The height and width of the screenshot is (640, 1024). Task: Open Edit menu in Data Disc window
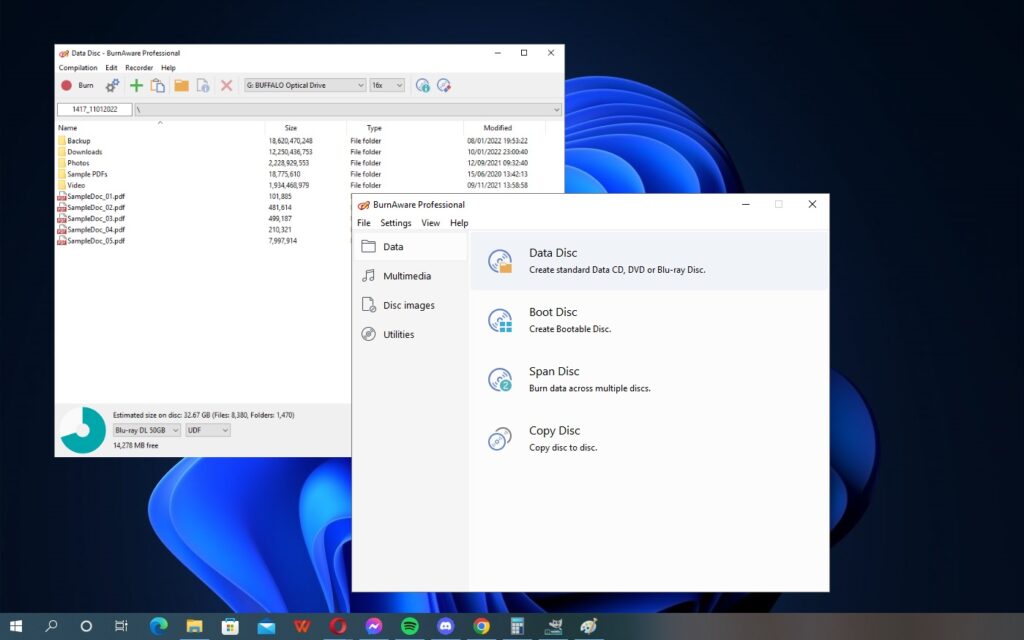(x=111, y=67)
